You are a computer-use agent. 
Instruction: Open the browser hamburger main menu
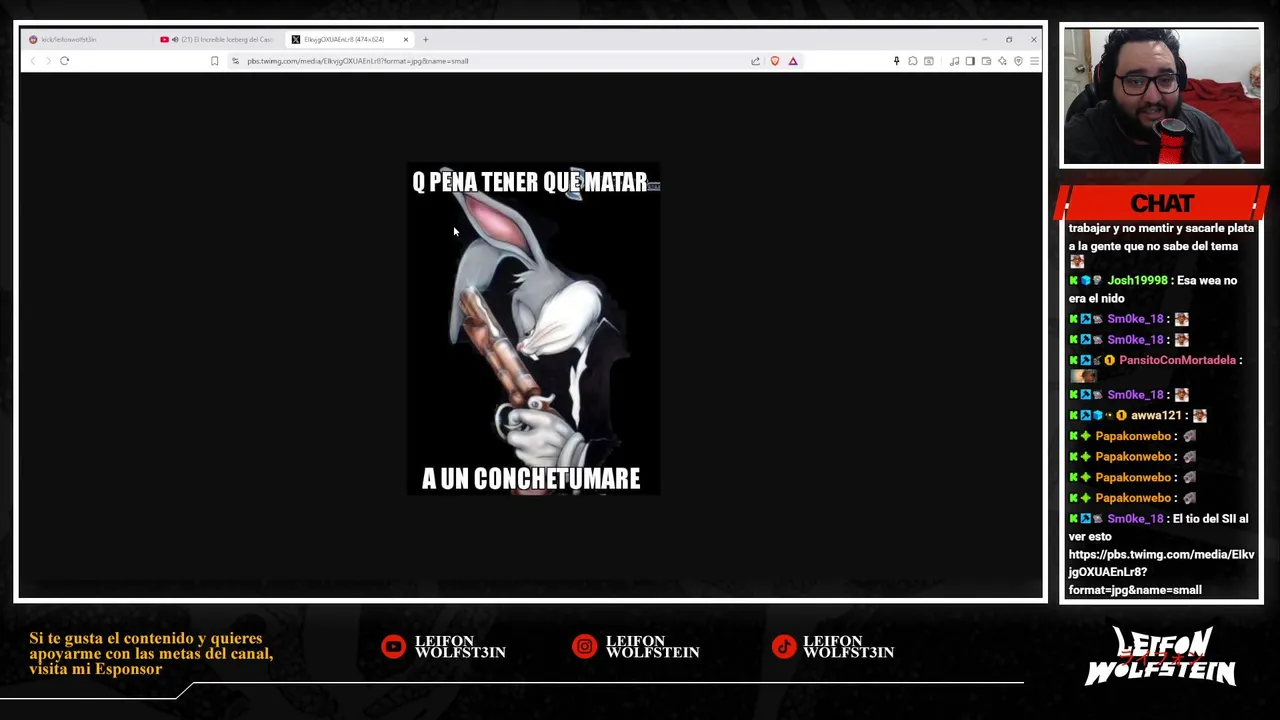point(1034,61)
